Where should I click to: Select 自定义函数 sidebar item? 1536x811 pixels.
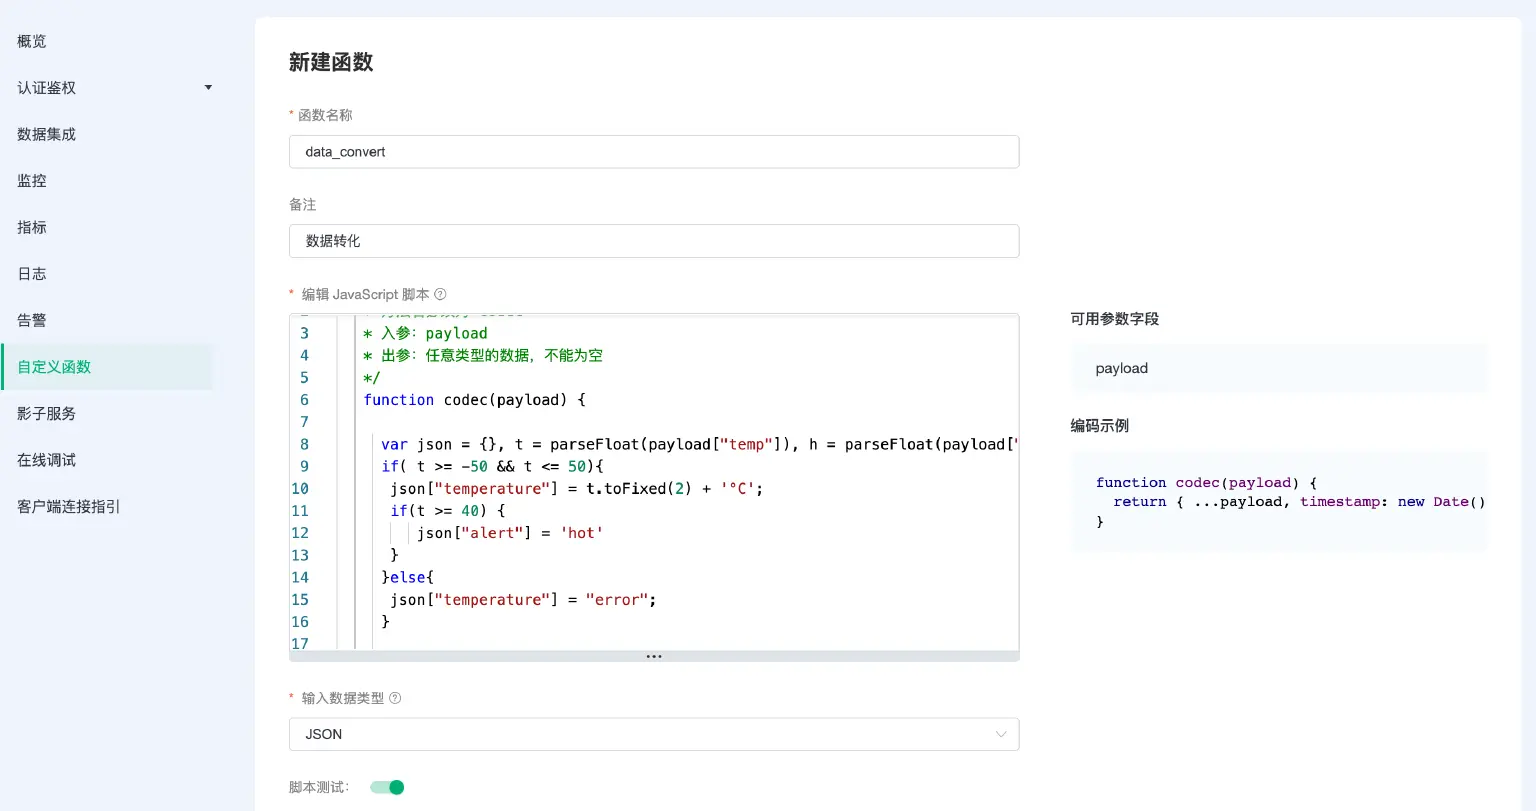point(55,367)
